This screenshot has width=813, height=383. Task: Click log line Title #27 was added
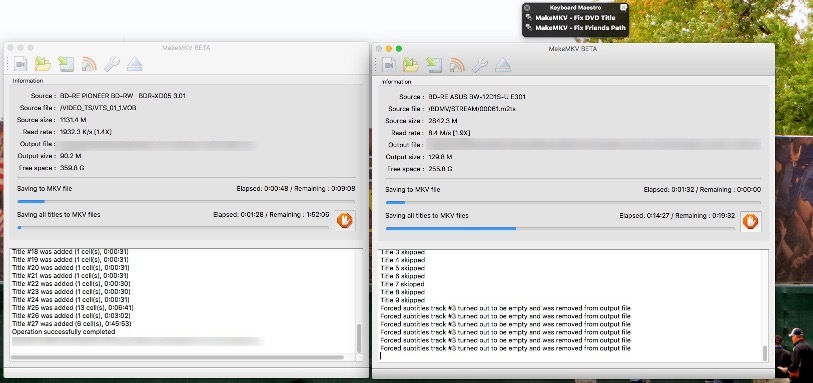[72, 323]
